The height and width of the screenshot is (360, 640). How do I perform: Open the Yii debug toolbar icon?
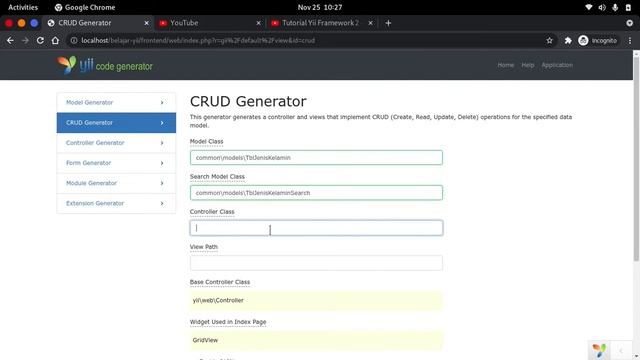(599, 350)
